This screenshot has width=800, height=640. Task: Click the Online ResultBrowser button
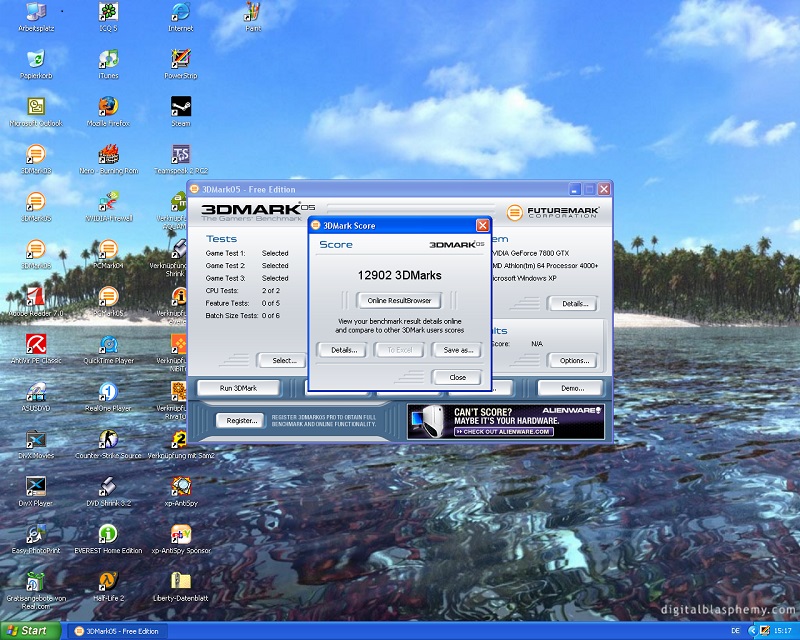399,301
